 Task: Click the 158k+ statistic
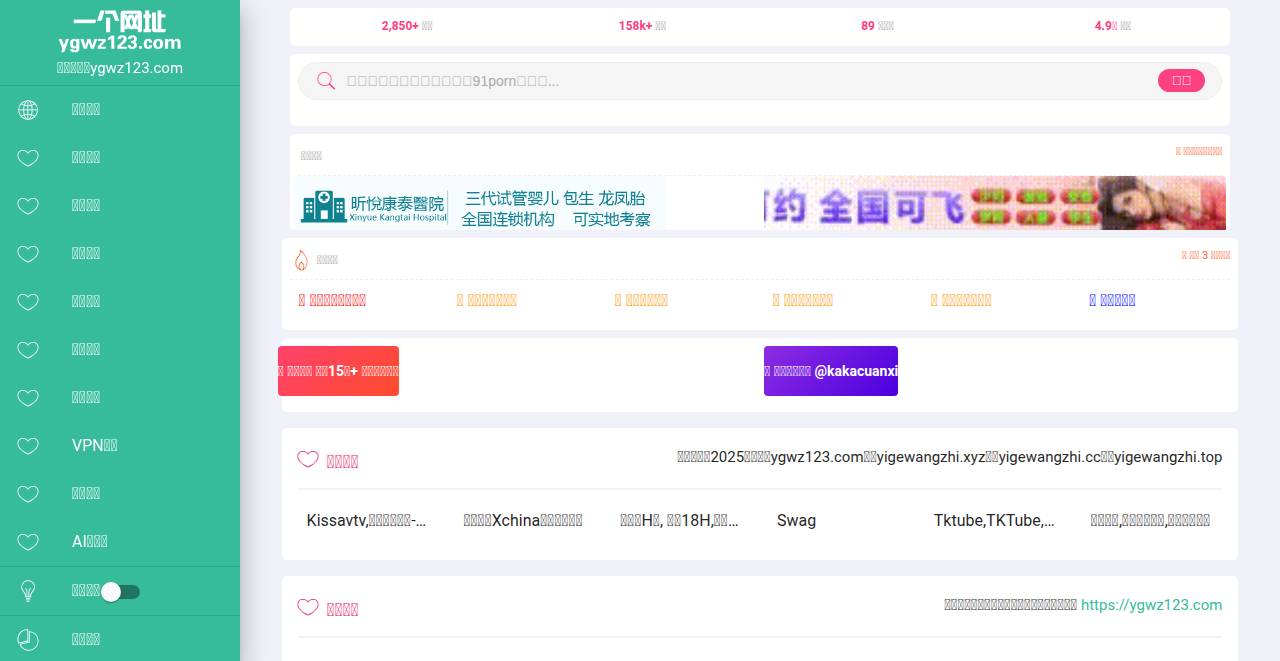coord(642,26)
